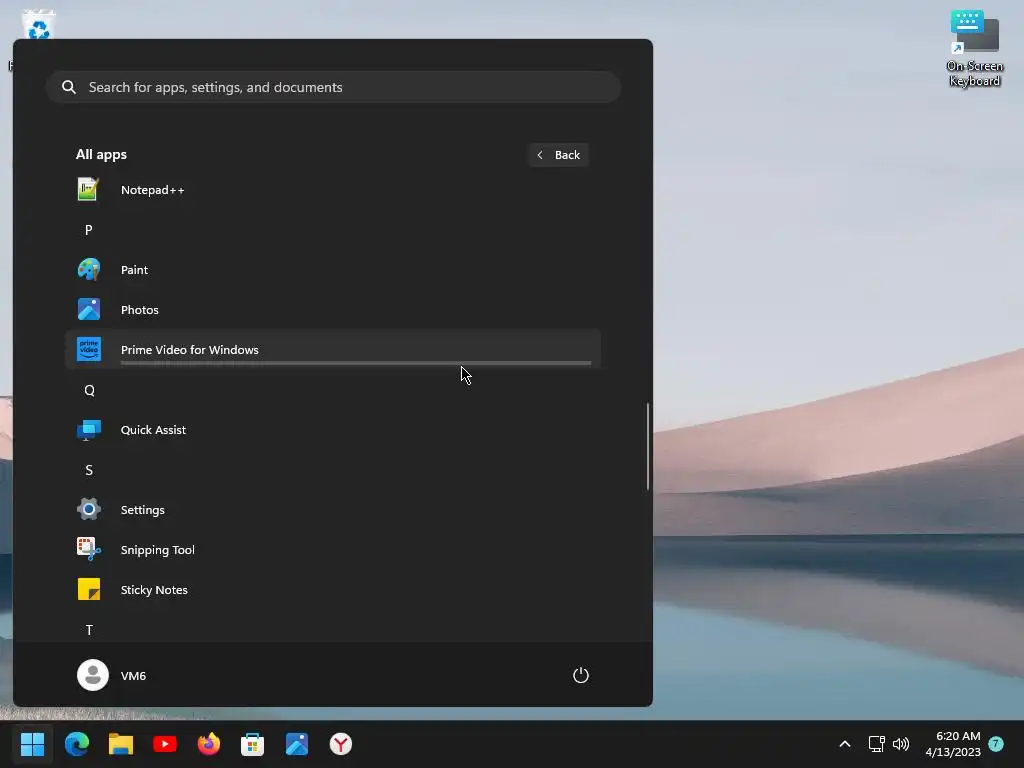Image resolution: width=1024 pixels, height=768 pixels.
Task: Open the VM6 user account avatar
Action: 93,675
